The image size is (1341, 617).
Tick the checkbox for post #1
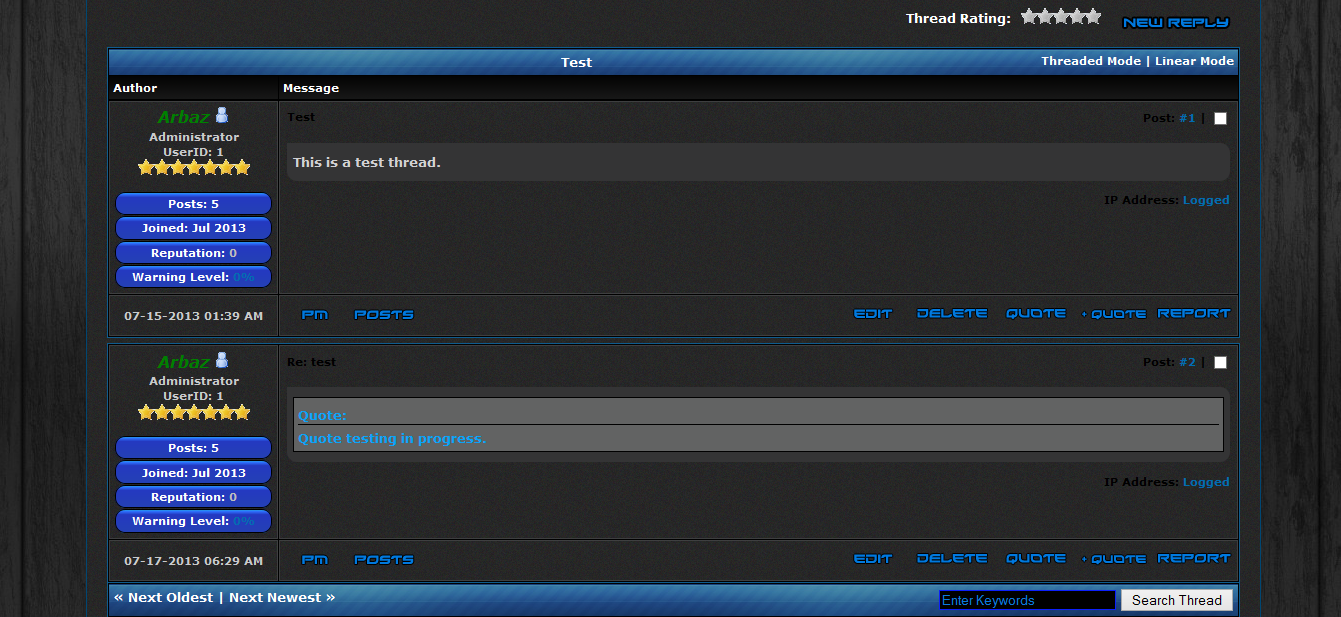[x=1220, y=118]
